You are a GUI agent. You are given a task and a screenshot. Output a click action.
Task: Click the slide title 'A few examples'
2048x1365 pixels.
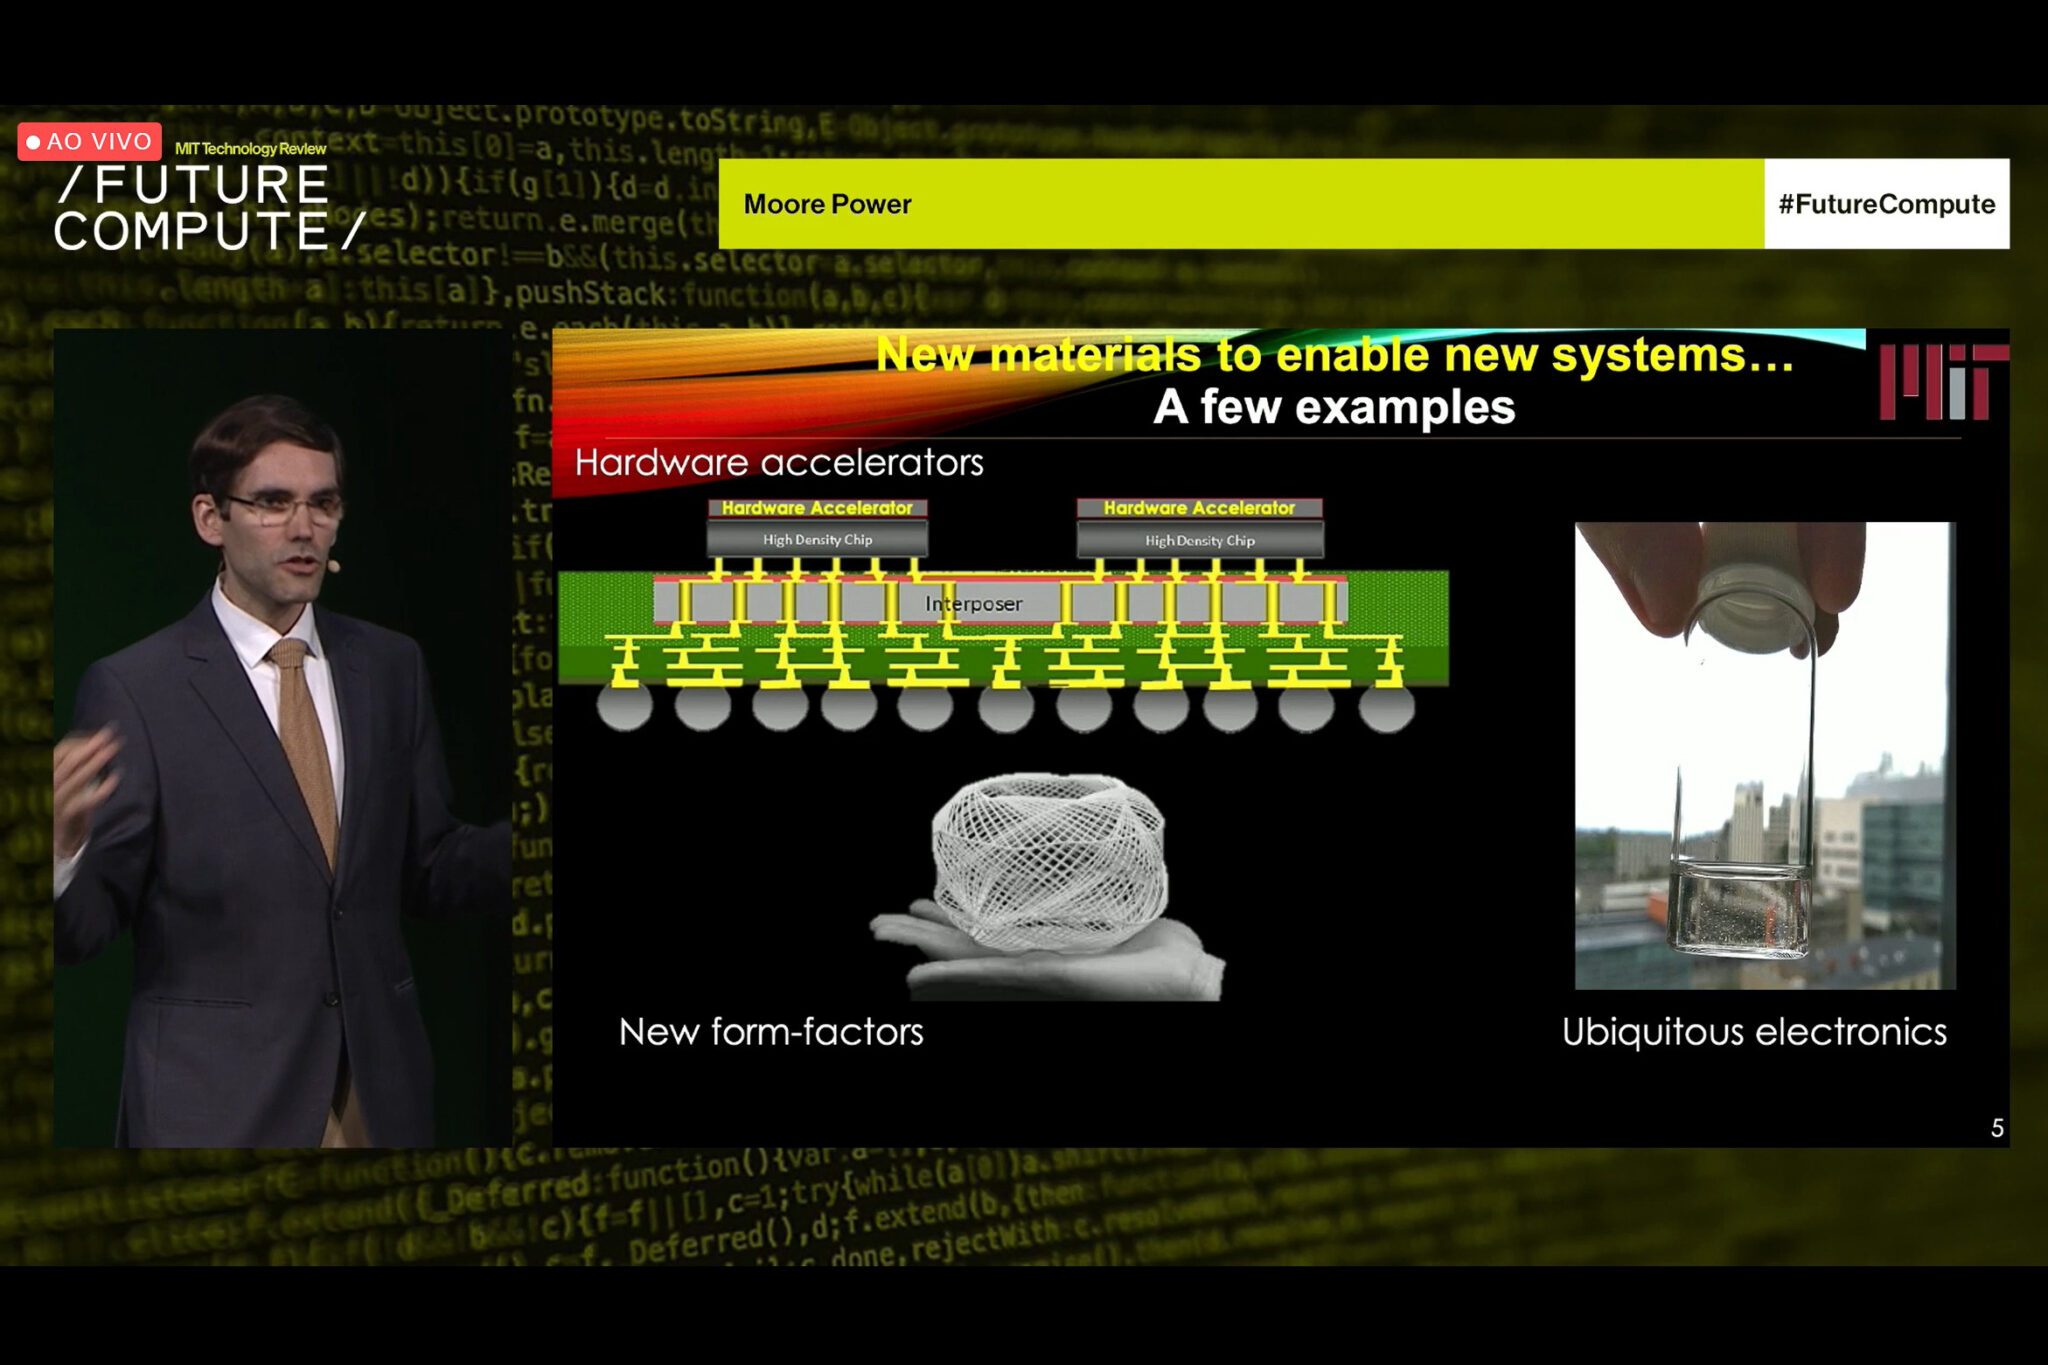click(1334, 408)
